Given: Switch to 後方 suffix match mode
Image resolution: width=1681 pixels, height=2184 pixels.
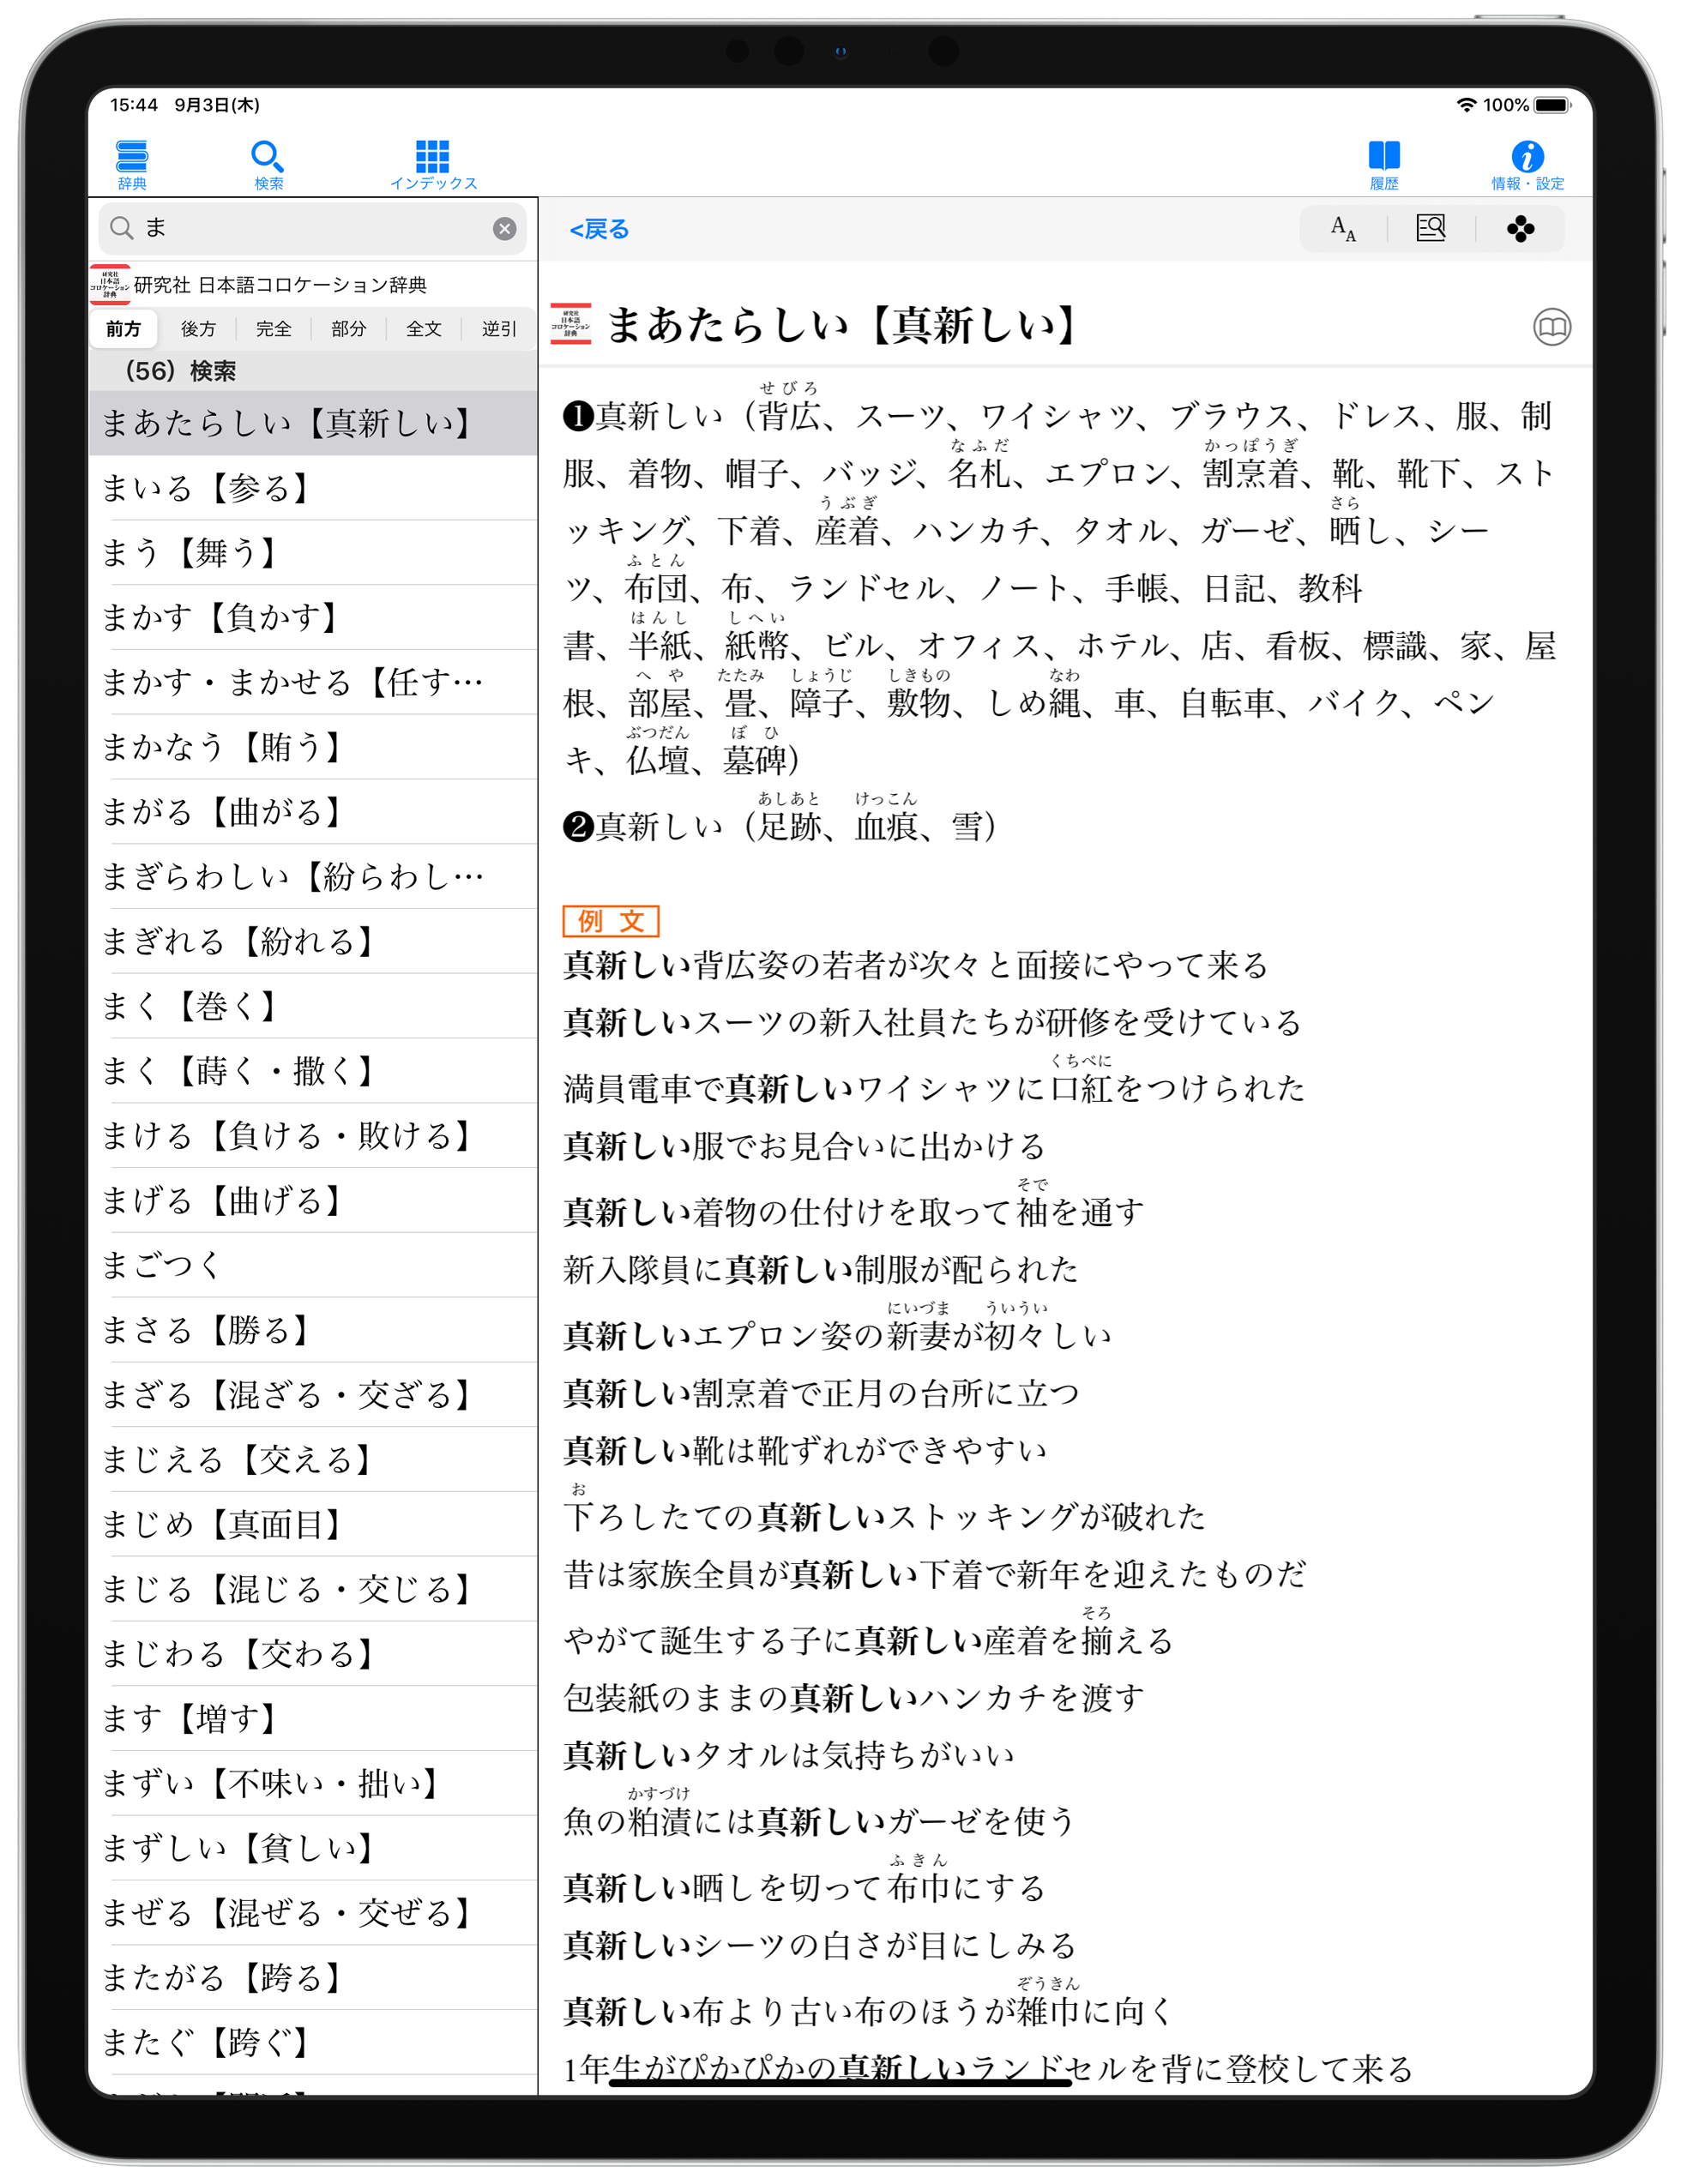Looking at the screenshot, I should tap(198, 329).
